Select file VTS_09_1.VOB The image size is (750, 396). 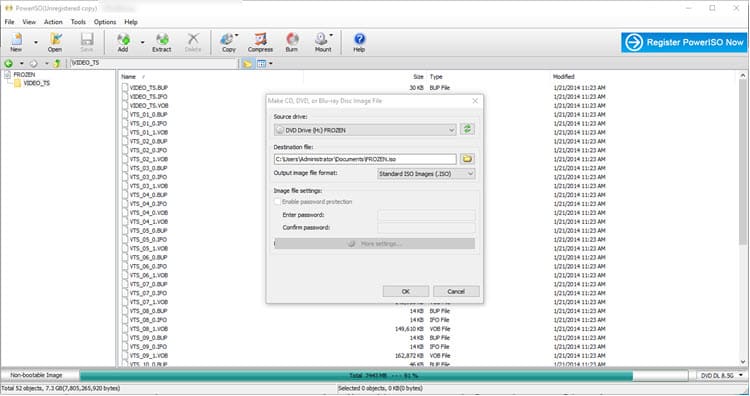(149, 356)
